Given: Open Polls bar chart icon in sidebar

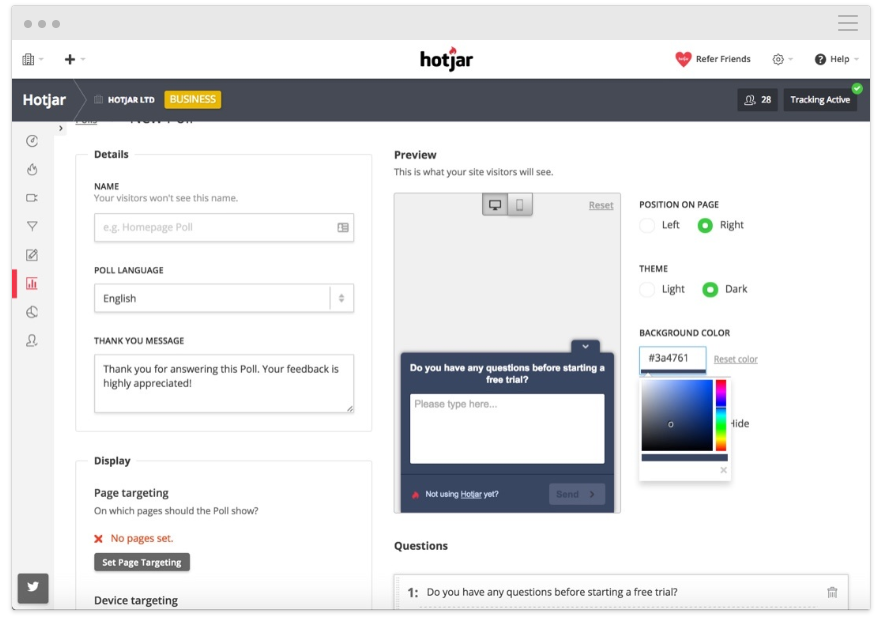Looking at the screenshot, I should point(32,283).
